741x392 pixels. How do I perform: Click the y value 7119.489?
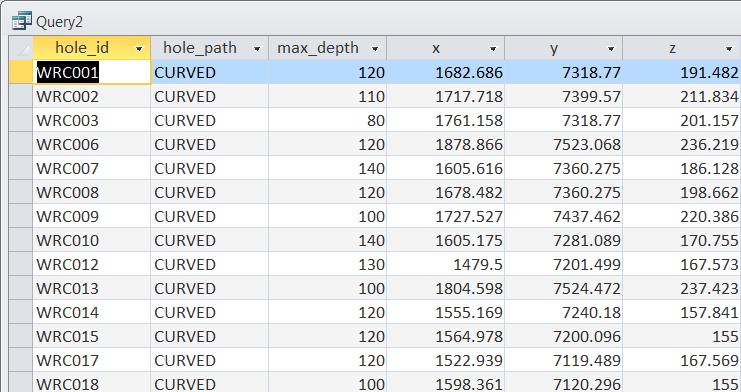(x=564, y=360)
